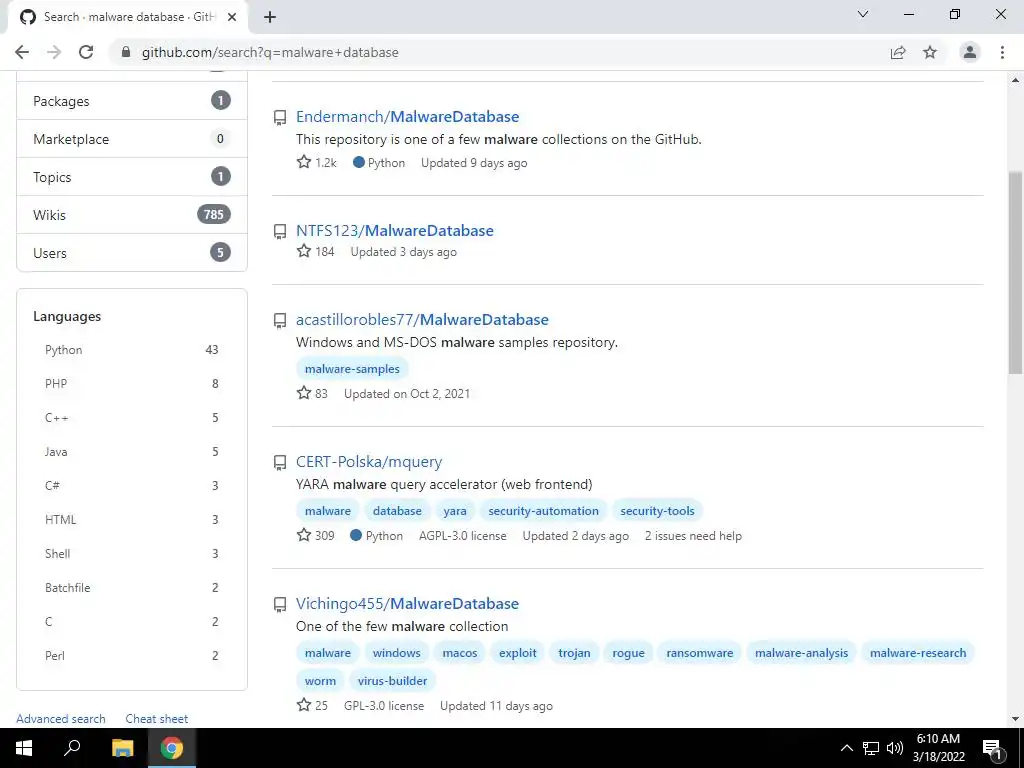
Task: Open CERT-Polska/mquery repository
Action: click(x=369, y=462)
